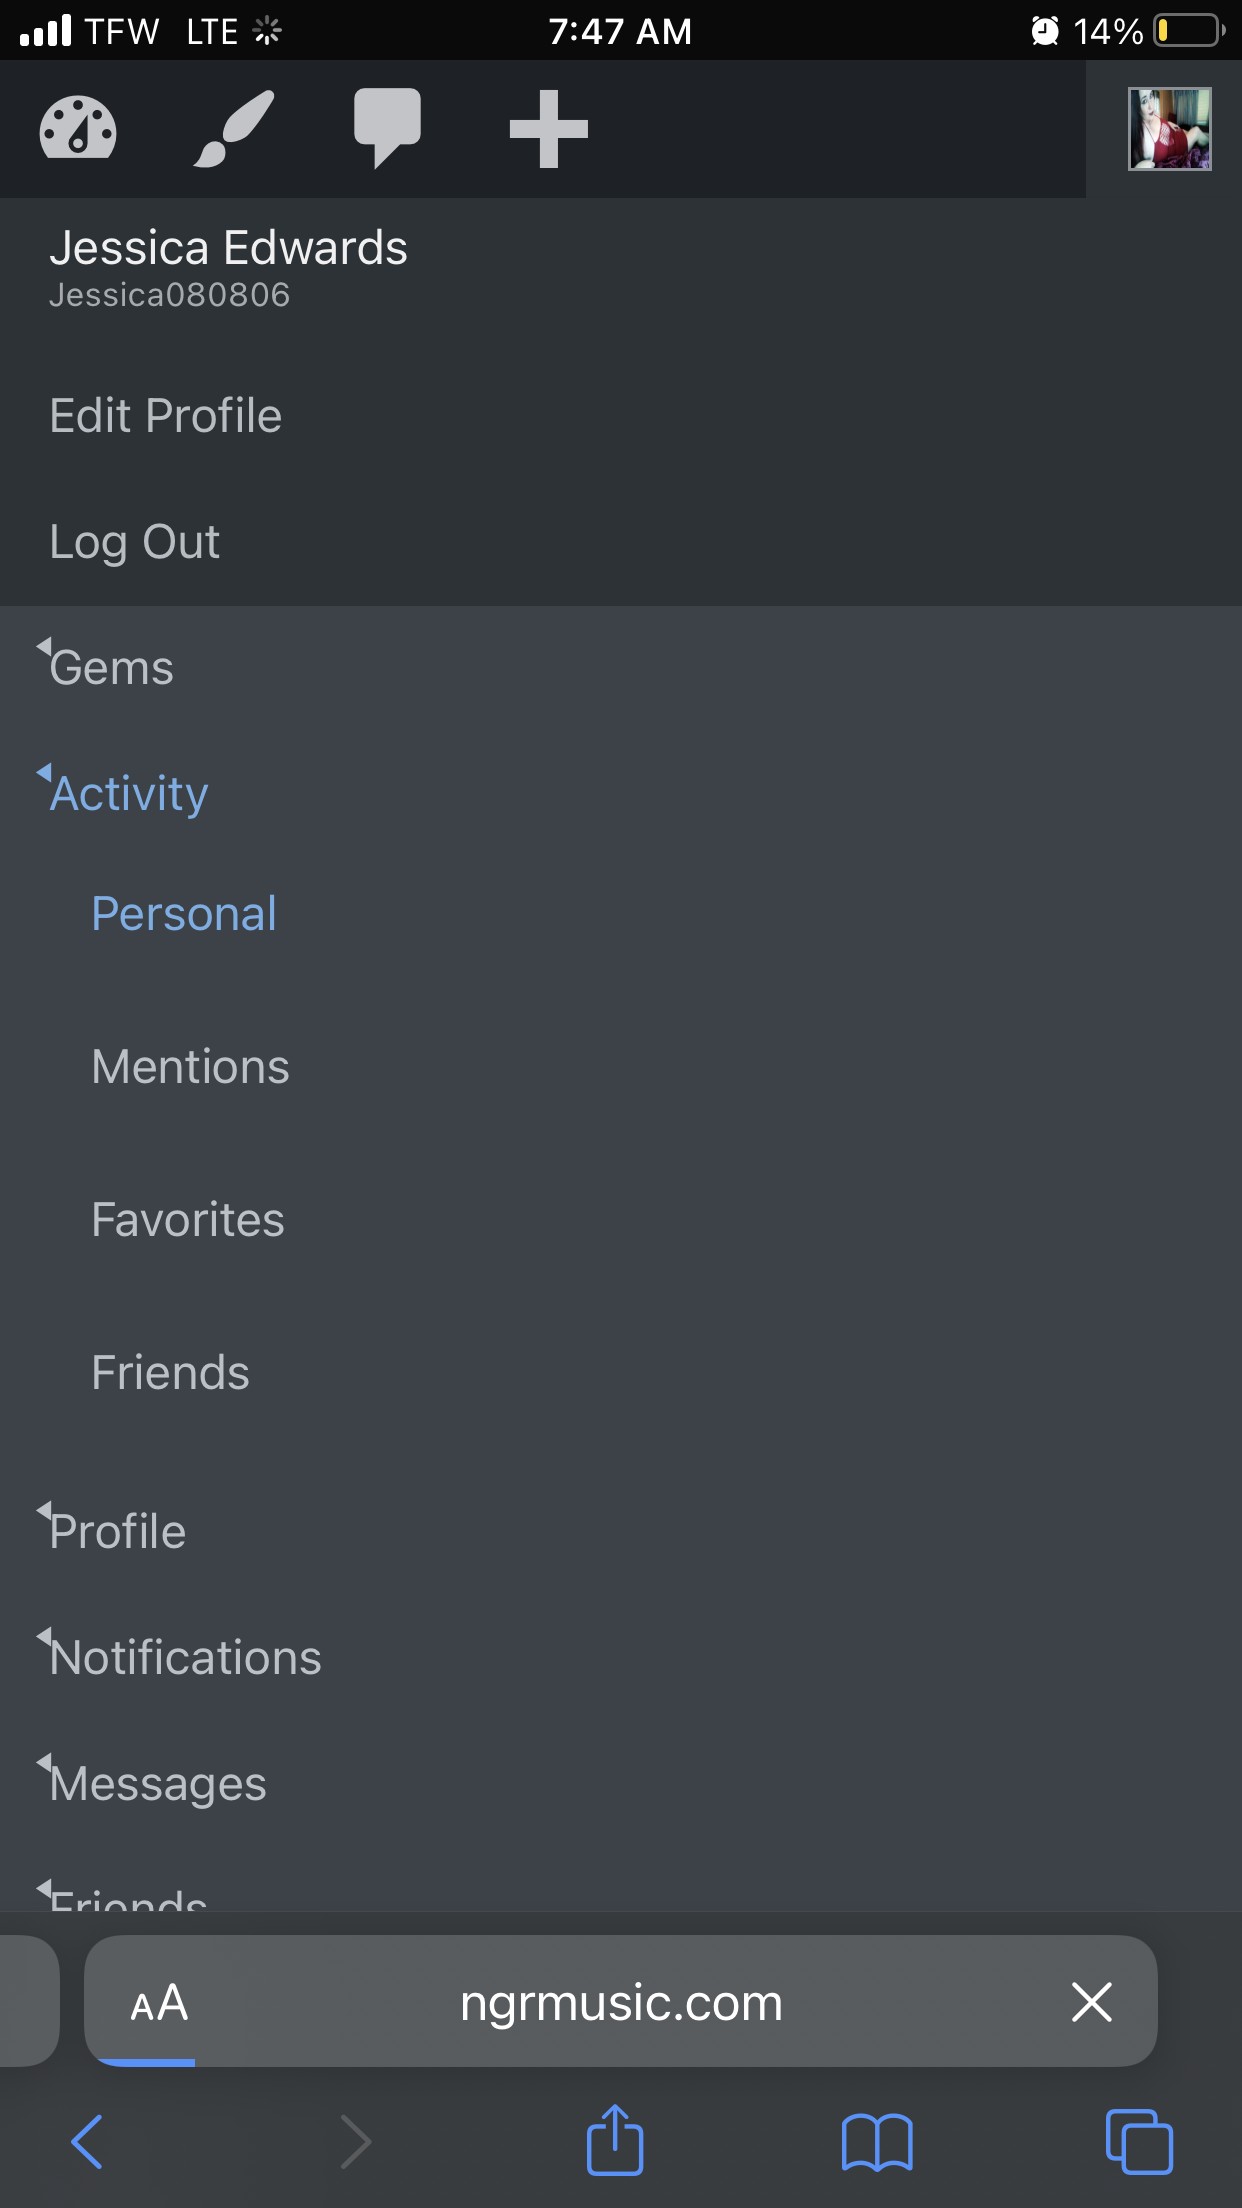1242x2208 pixels.
Task: Open Safari tabs overview icon
Action: tap(1139, 2142)
